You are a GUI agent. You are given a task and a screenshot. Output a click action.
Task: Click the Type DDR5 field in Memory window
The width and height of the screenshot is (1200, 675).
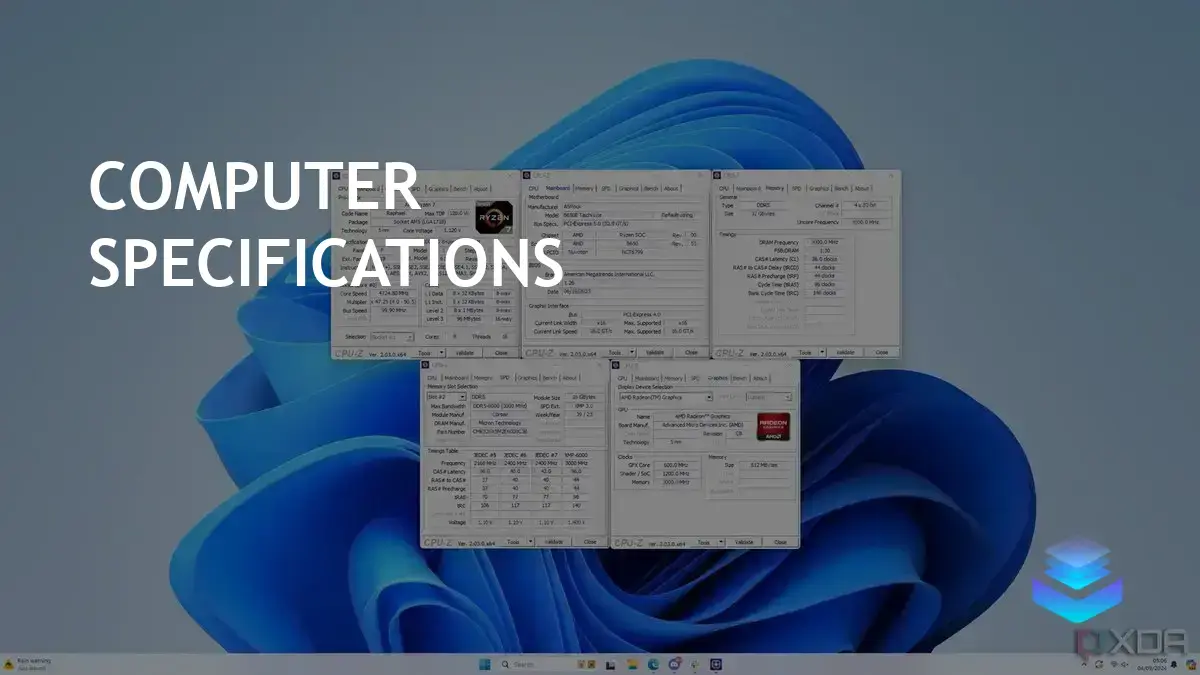pyautogui.click(x=763, y=206)
